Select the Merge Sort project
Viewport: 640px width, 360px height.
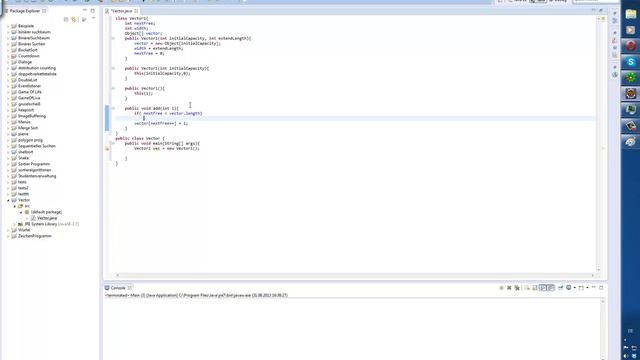coord(28,128)
